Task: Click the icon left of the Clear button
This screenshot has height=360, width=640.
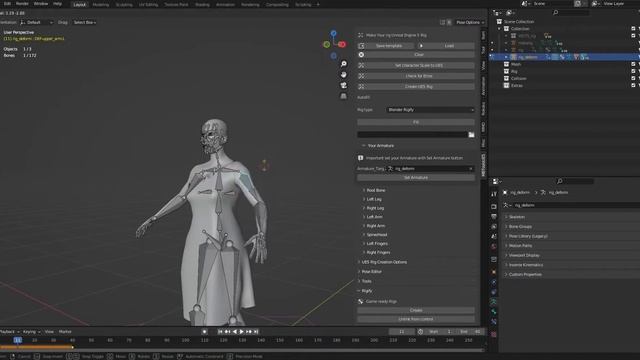Action: pos(361,55)
